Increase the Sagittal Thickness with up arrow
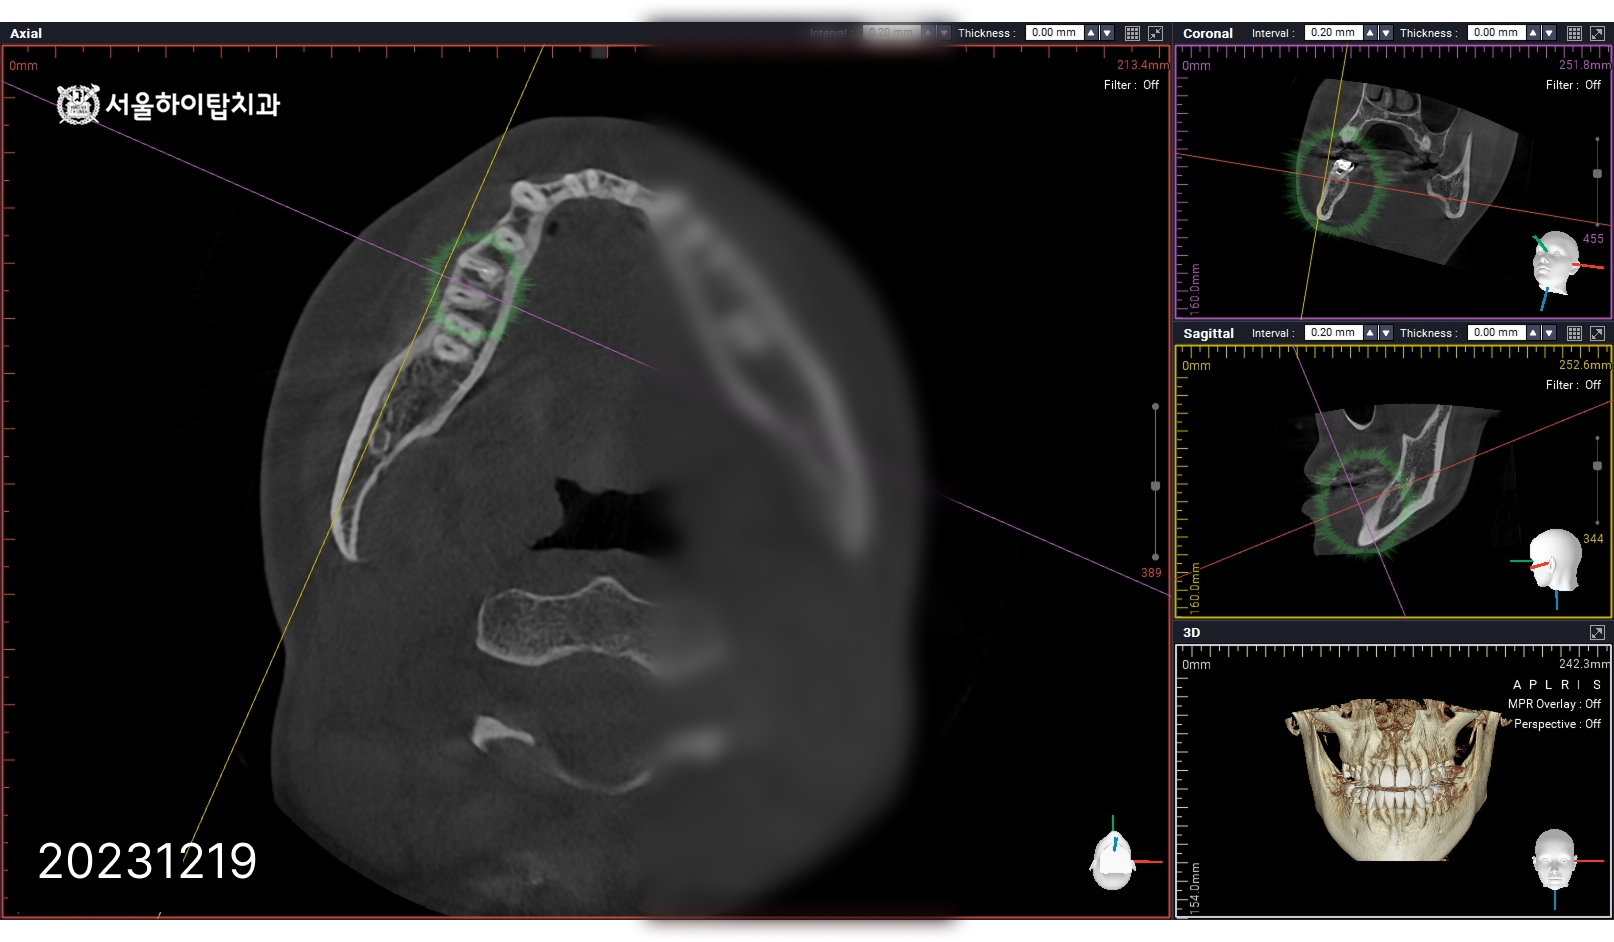 1534,333
